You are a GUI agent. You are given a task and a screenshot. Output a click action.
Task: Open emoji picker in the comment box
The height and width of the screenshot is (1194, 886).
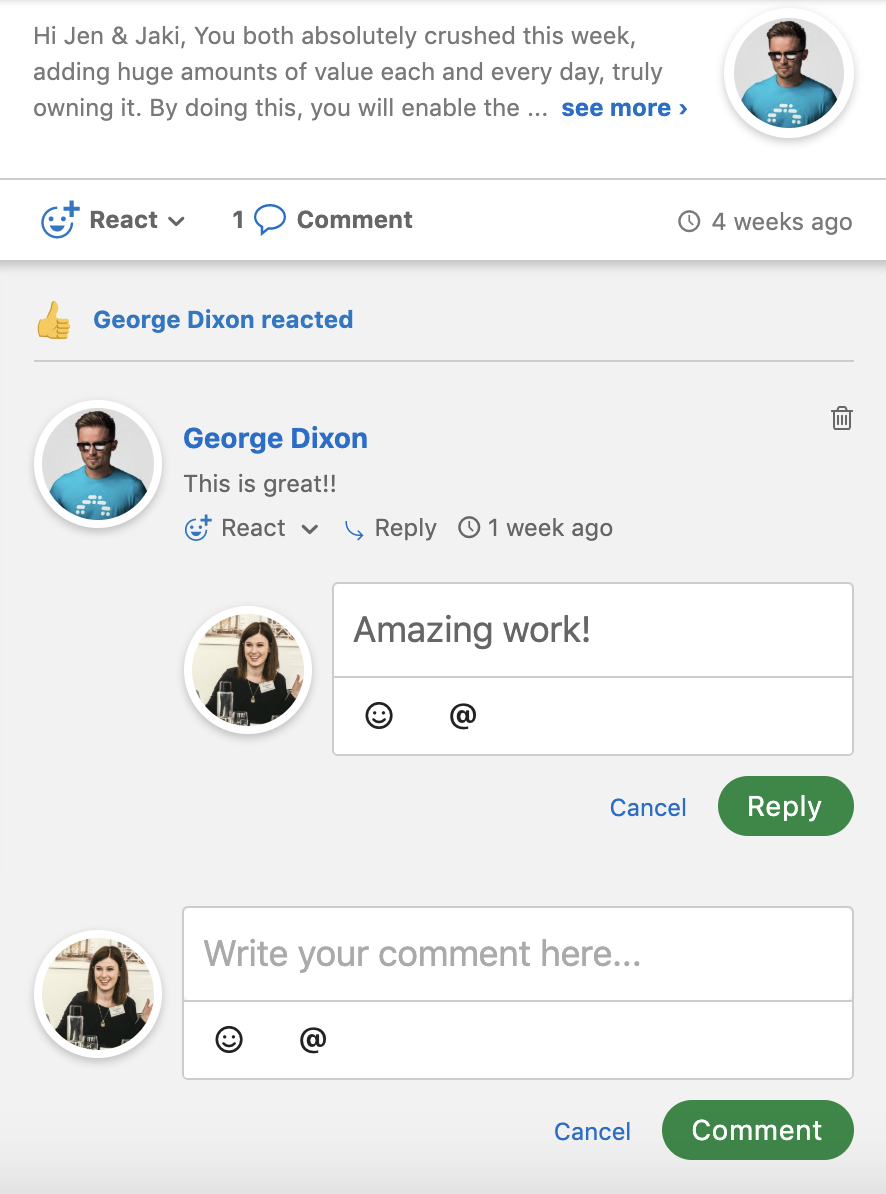tap(229, 1039)
